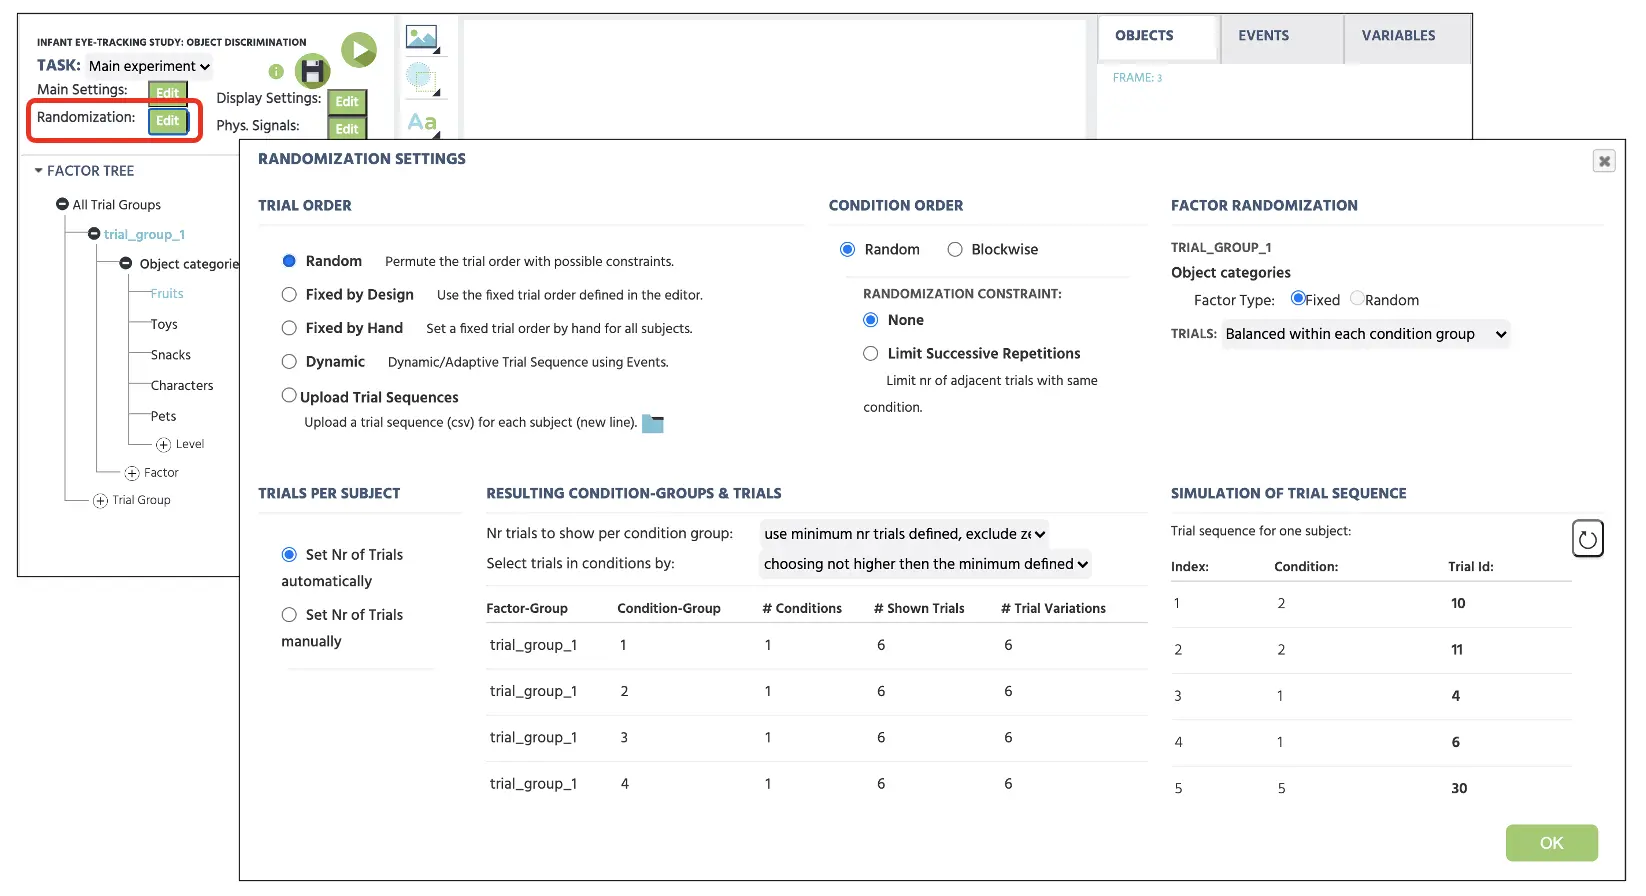Image resolution: width=1646 pixels, height=896 pixels.
Task: Open Select trials in conditions dropdown
Action: [x=925, y=564]
